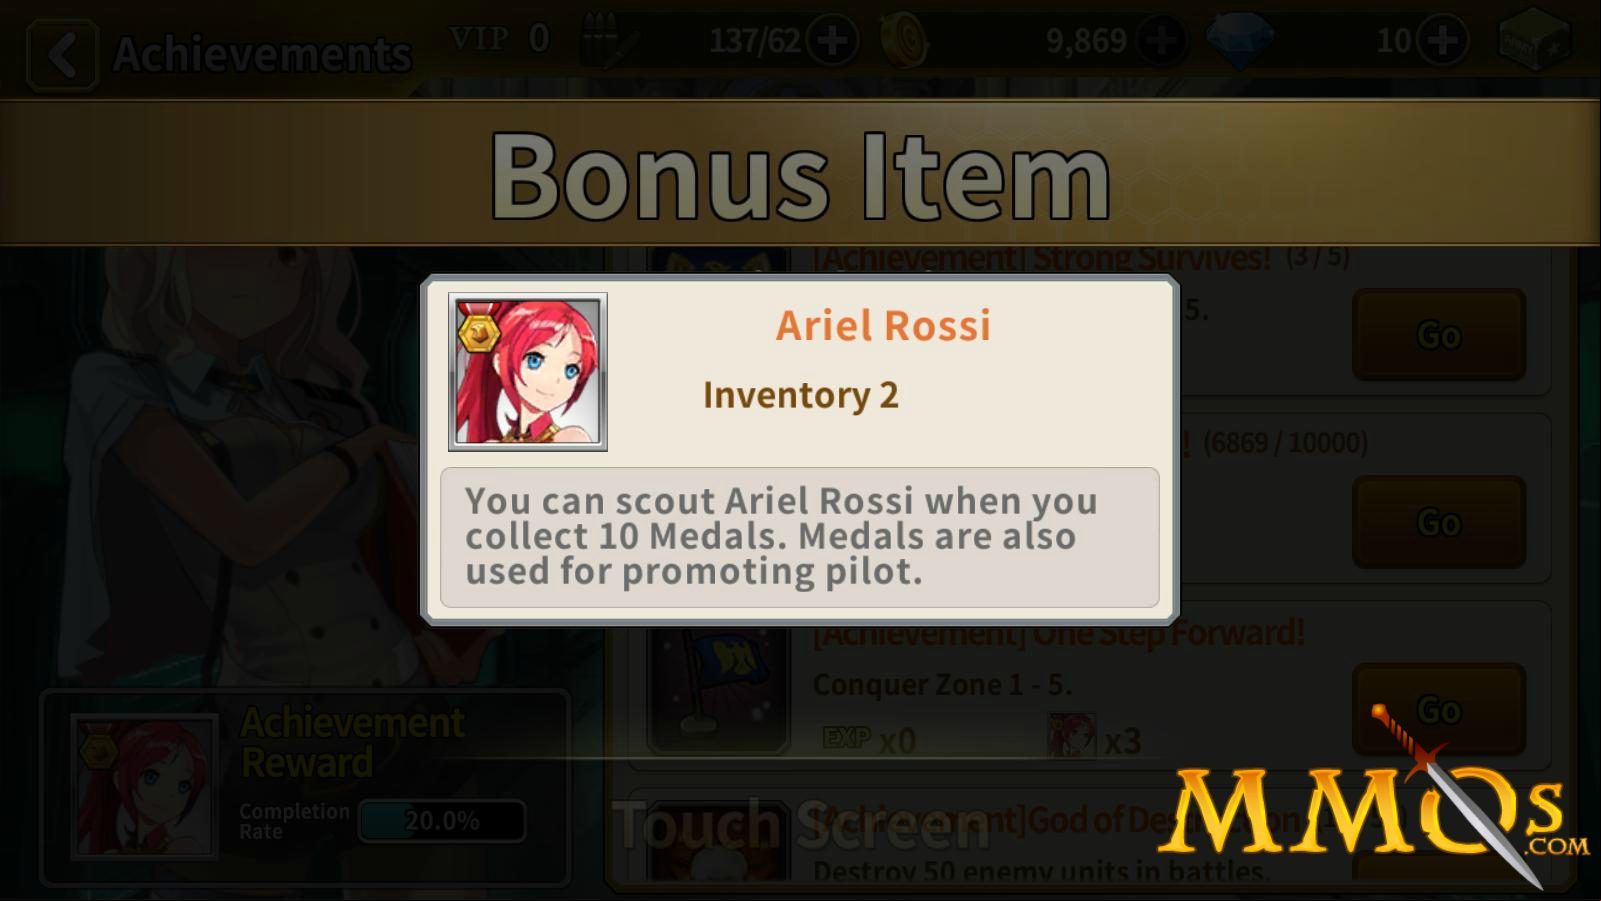Add gold coins with plus icon
The height and width of the screenshot is (901, 1601).
[x=1161, y=41]
